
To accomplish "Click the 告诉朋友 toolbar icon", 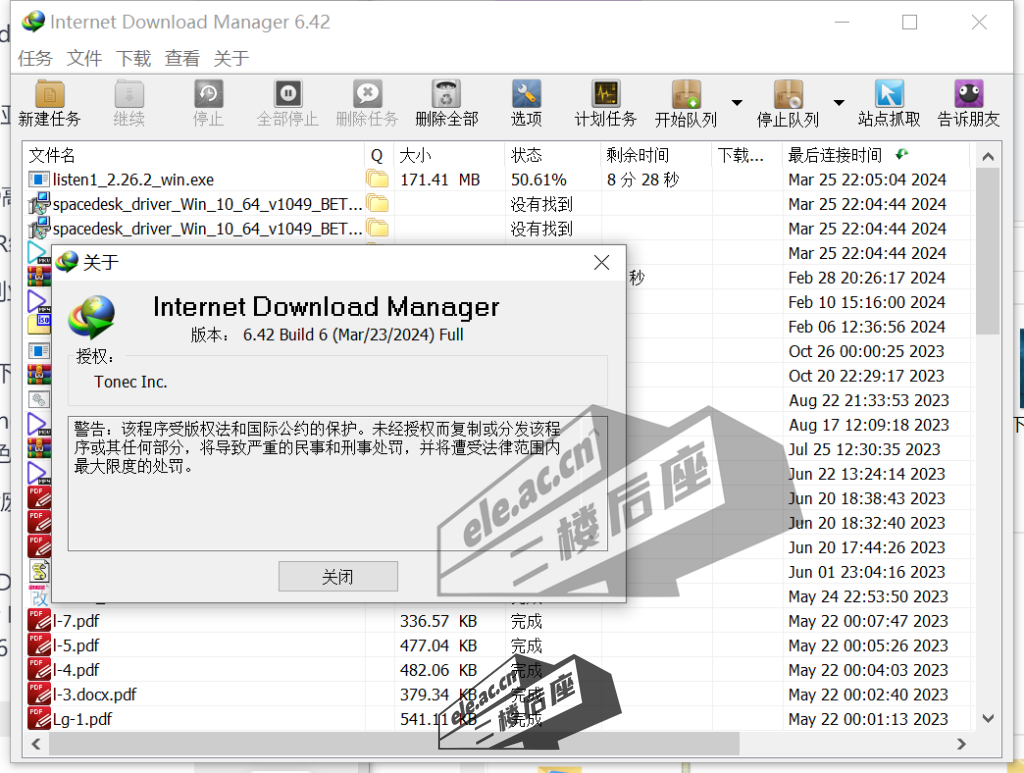I will (968, 95).
